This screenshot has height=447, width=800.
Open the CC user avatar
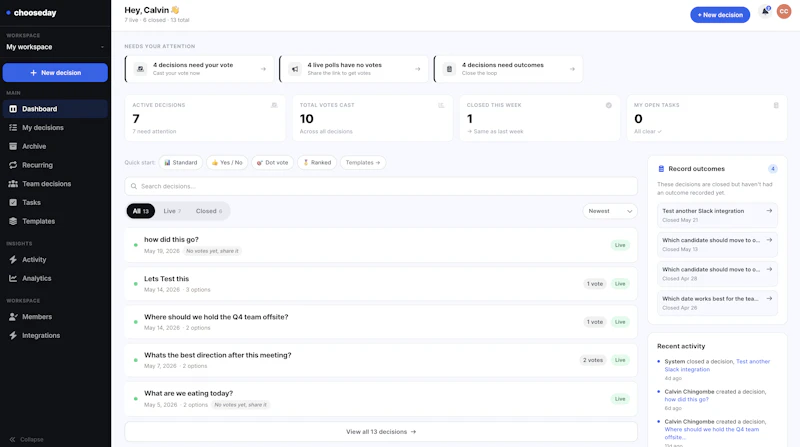pos(784,11)
